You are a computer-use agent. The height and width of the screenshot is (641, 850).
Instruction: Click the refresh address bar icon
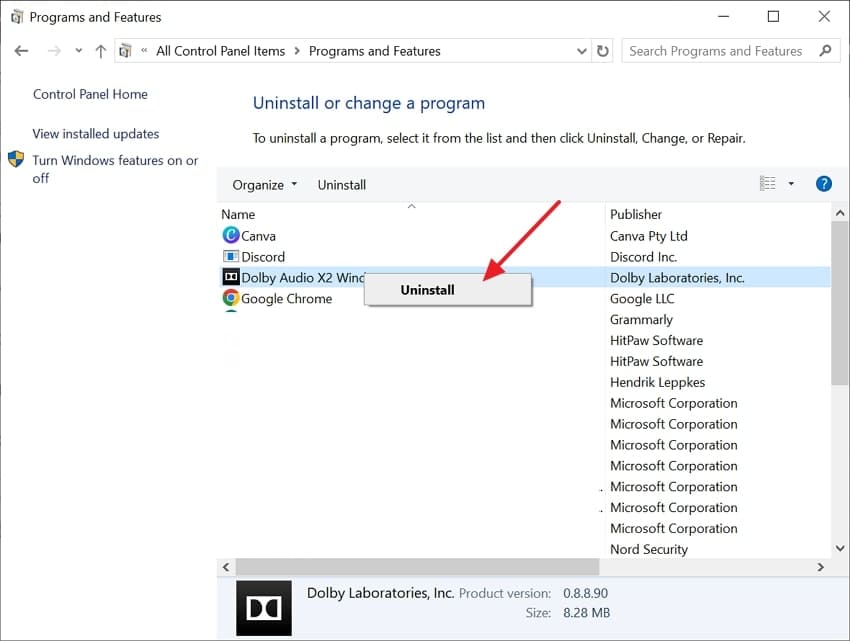coord(603,51)
